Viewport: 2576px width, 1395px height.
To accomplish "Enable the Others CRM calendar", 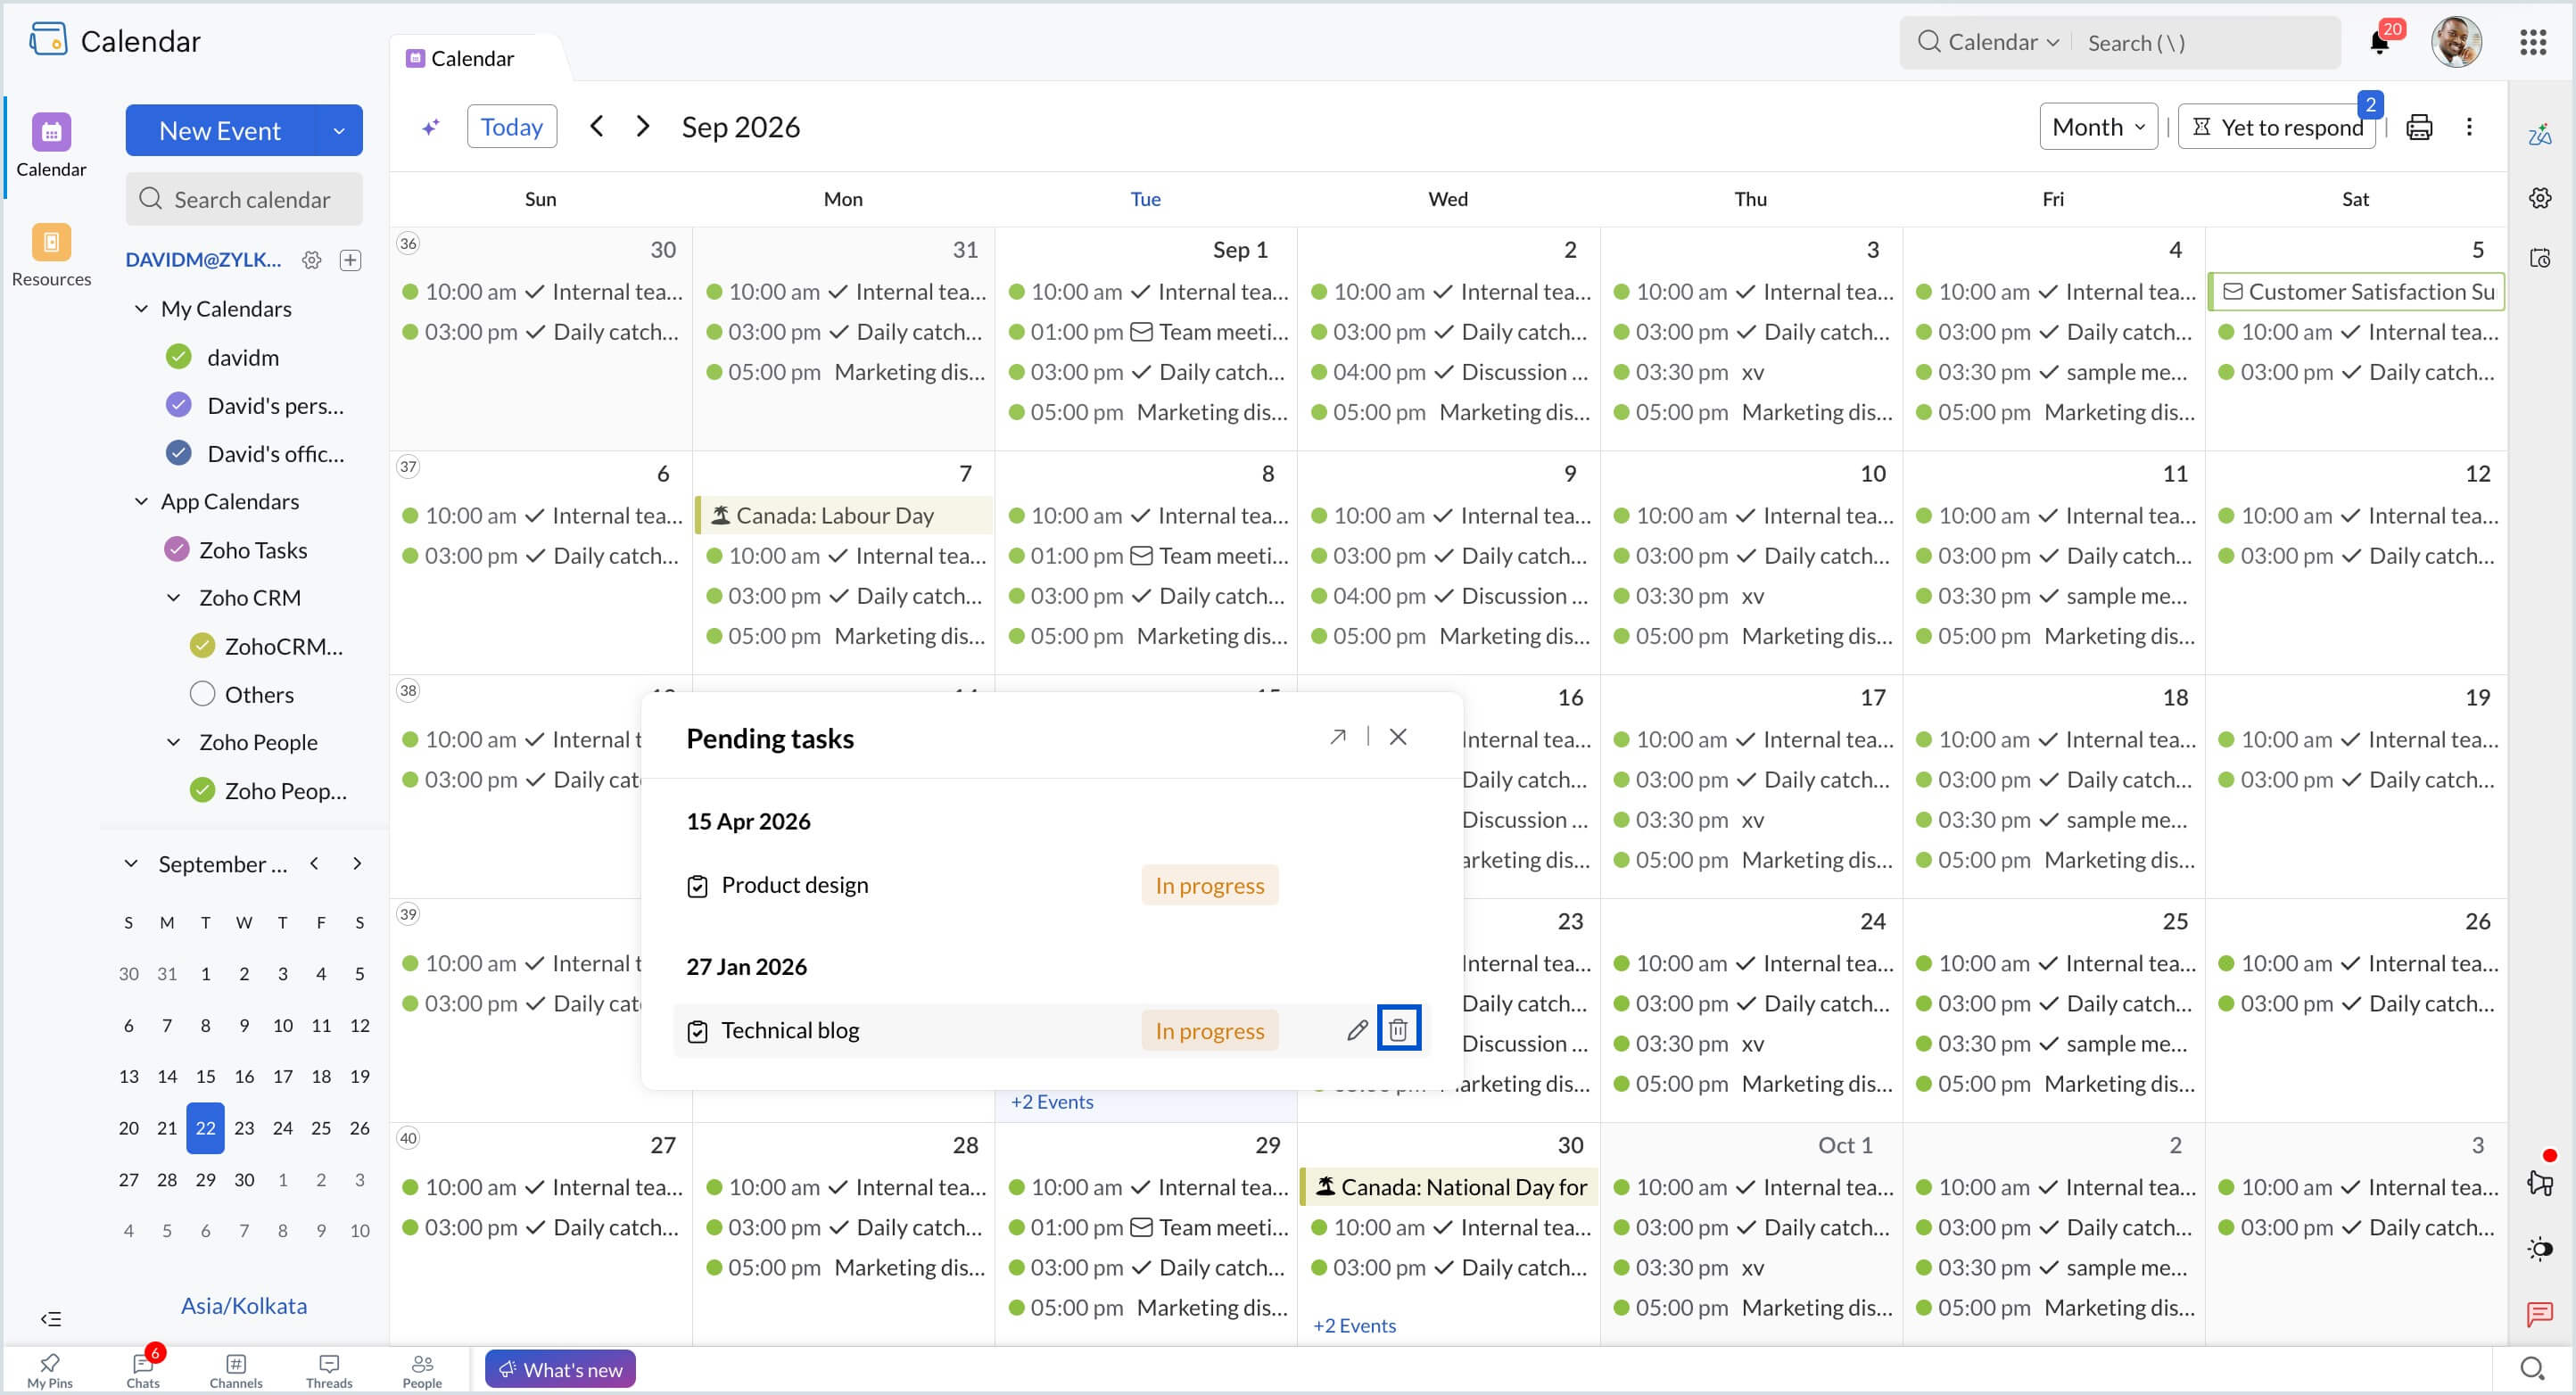I will click(202, 694).
